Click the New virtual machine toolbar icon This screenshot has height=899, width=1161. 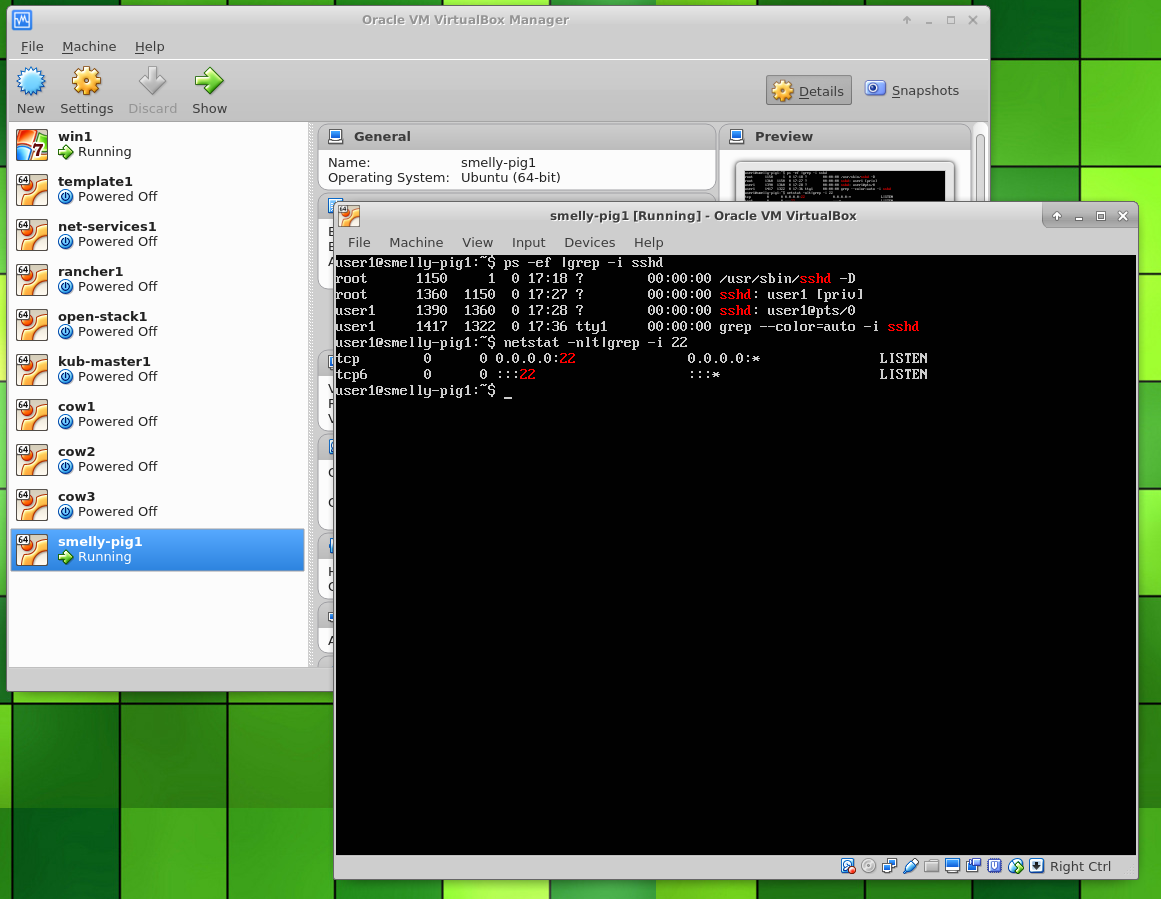(31, 90)
